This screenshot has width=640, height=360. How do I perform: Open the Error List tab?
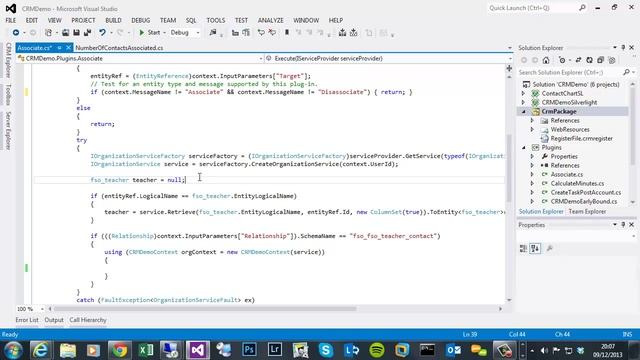tap(27, 320)
